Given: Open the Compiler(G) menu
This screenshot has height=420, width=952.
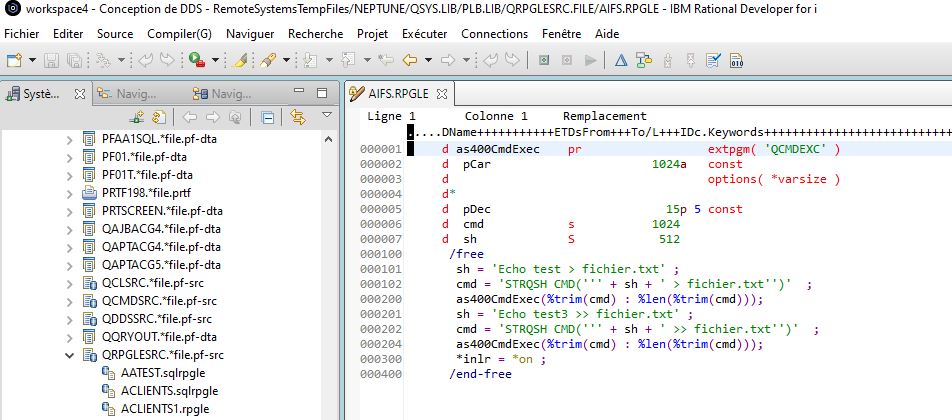Looking at the screenshot, I should pyautogui.click(x=179, y=34).
